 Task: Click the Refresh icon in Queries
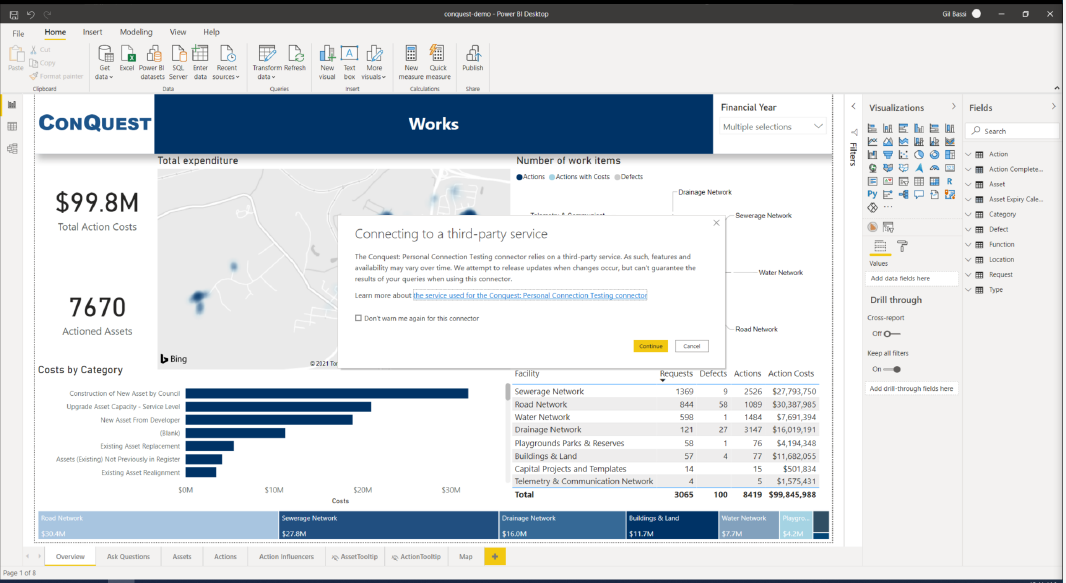coord(295,54)
